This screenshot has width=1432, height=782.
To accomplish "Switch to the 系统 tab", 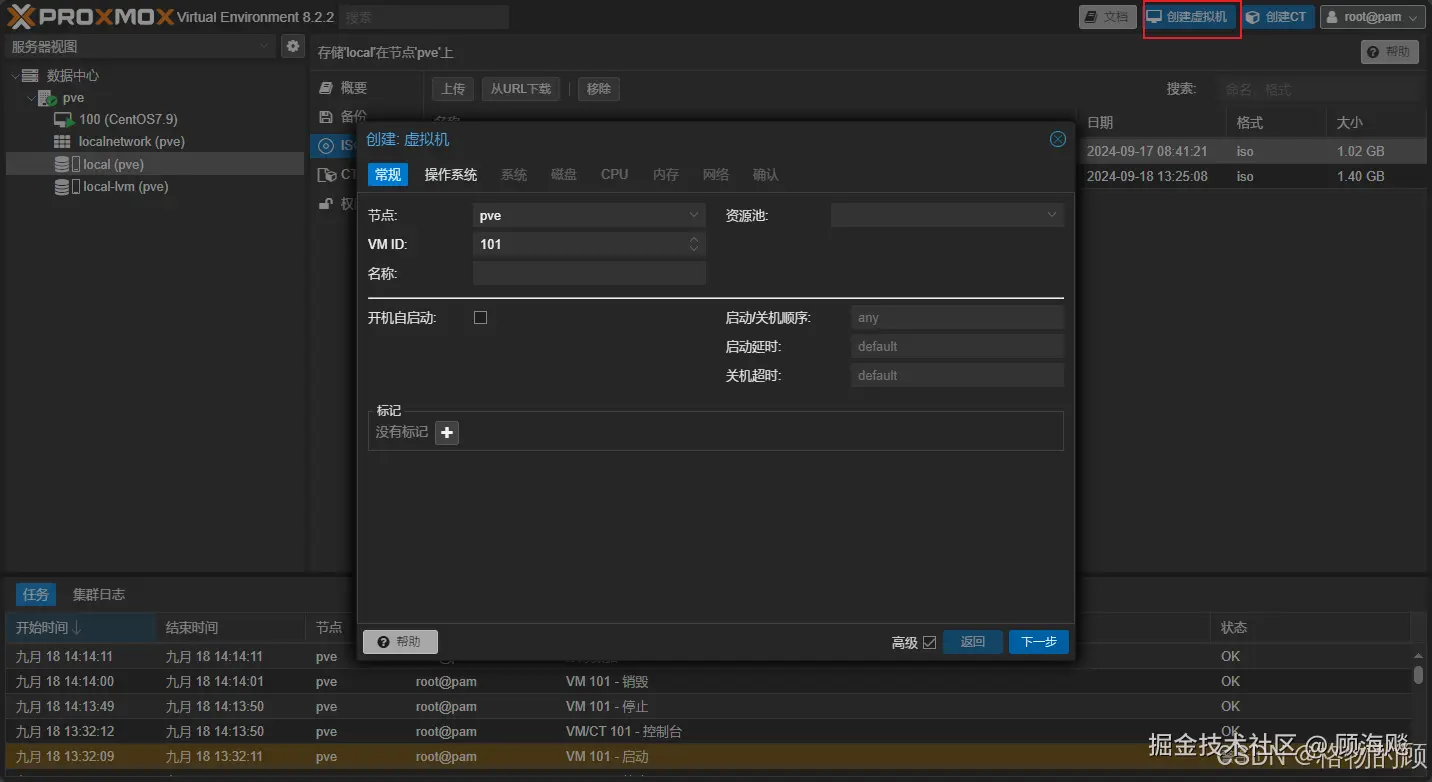I will (514, 174).
